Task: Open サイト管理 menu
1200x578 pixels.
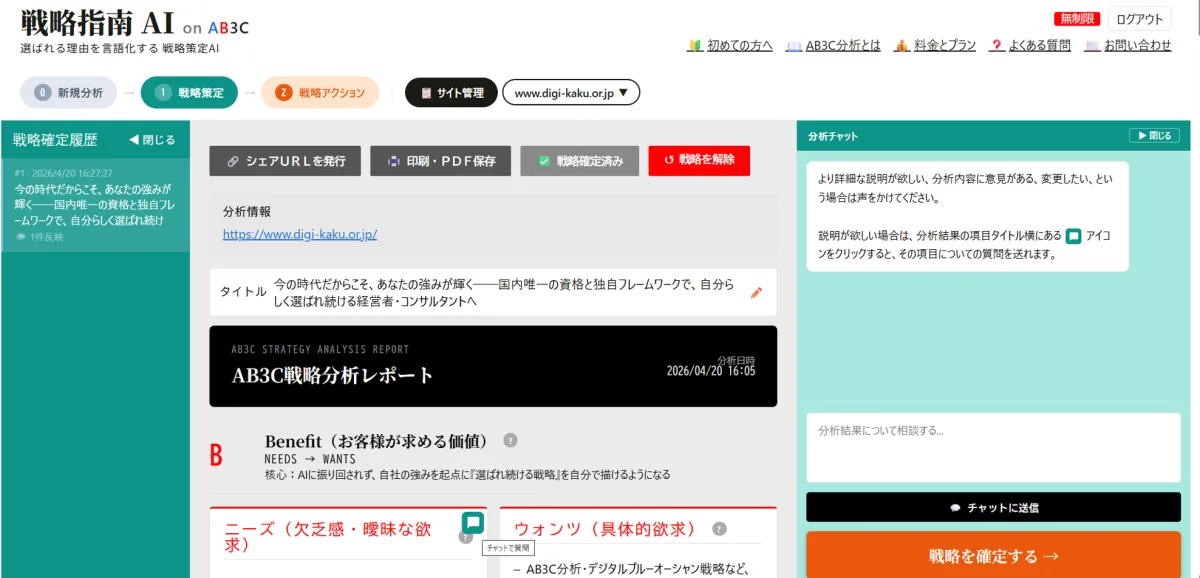Action: point(451,93)
